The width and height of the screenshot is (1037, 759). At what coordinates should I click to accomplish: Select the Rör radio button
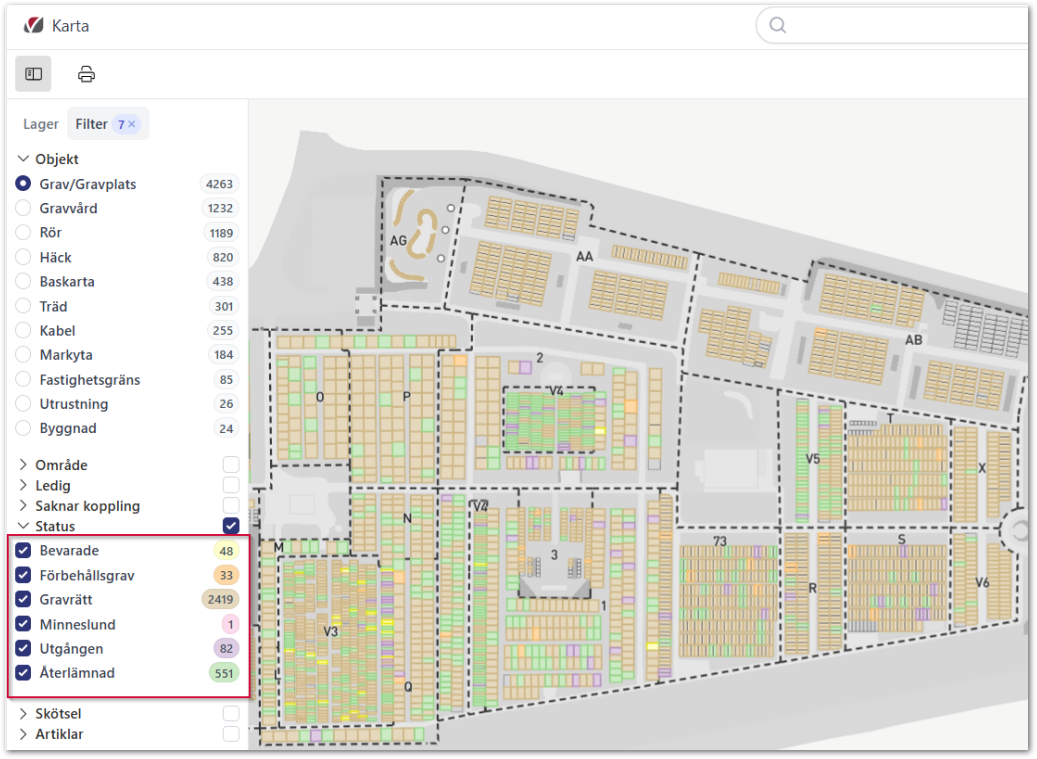[23, 233]
